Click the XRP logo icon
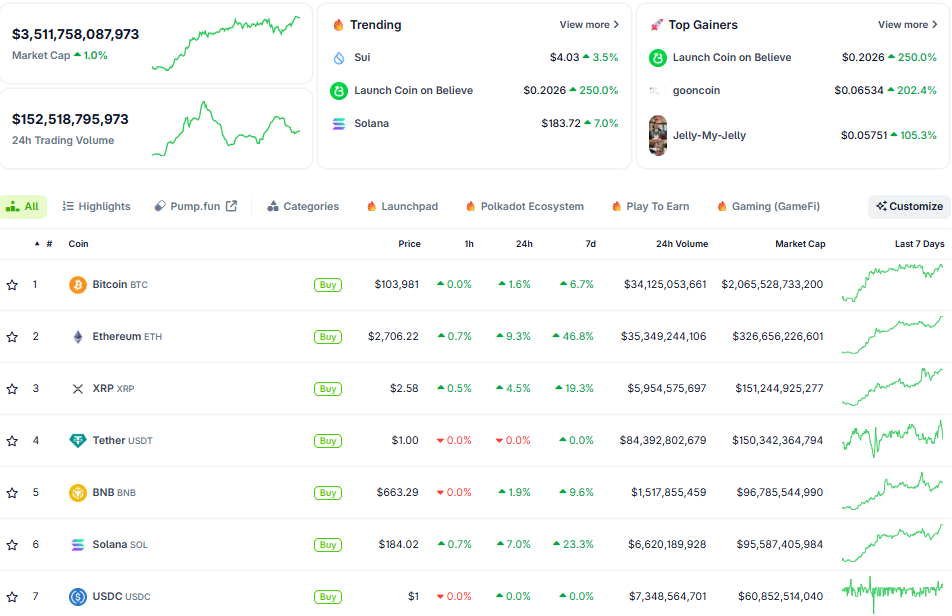Image resolution: width=952 pixels, height=616 pixels. click(78, 389)
